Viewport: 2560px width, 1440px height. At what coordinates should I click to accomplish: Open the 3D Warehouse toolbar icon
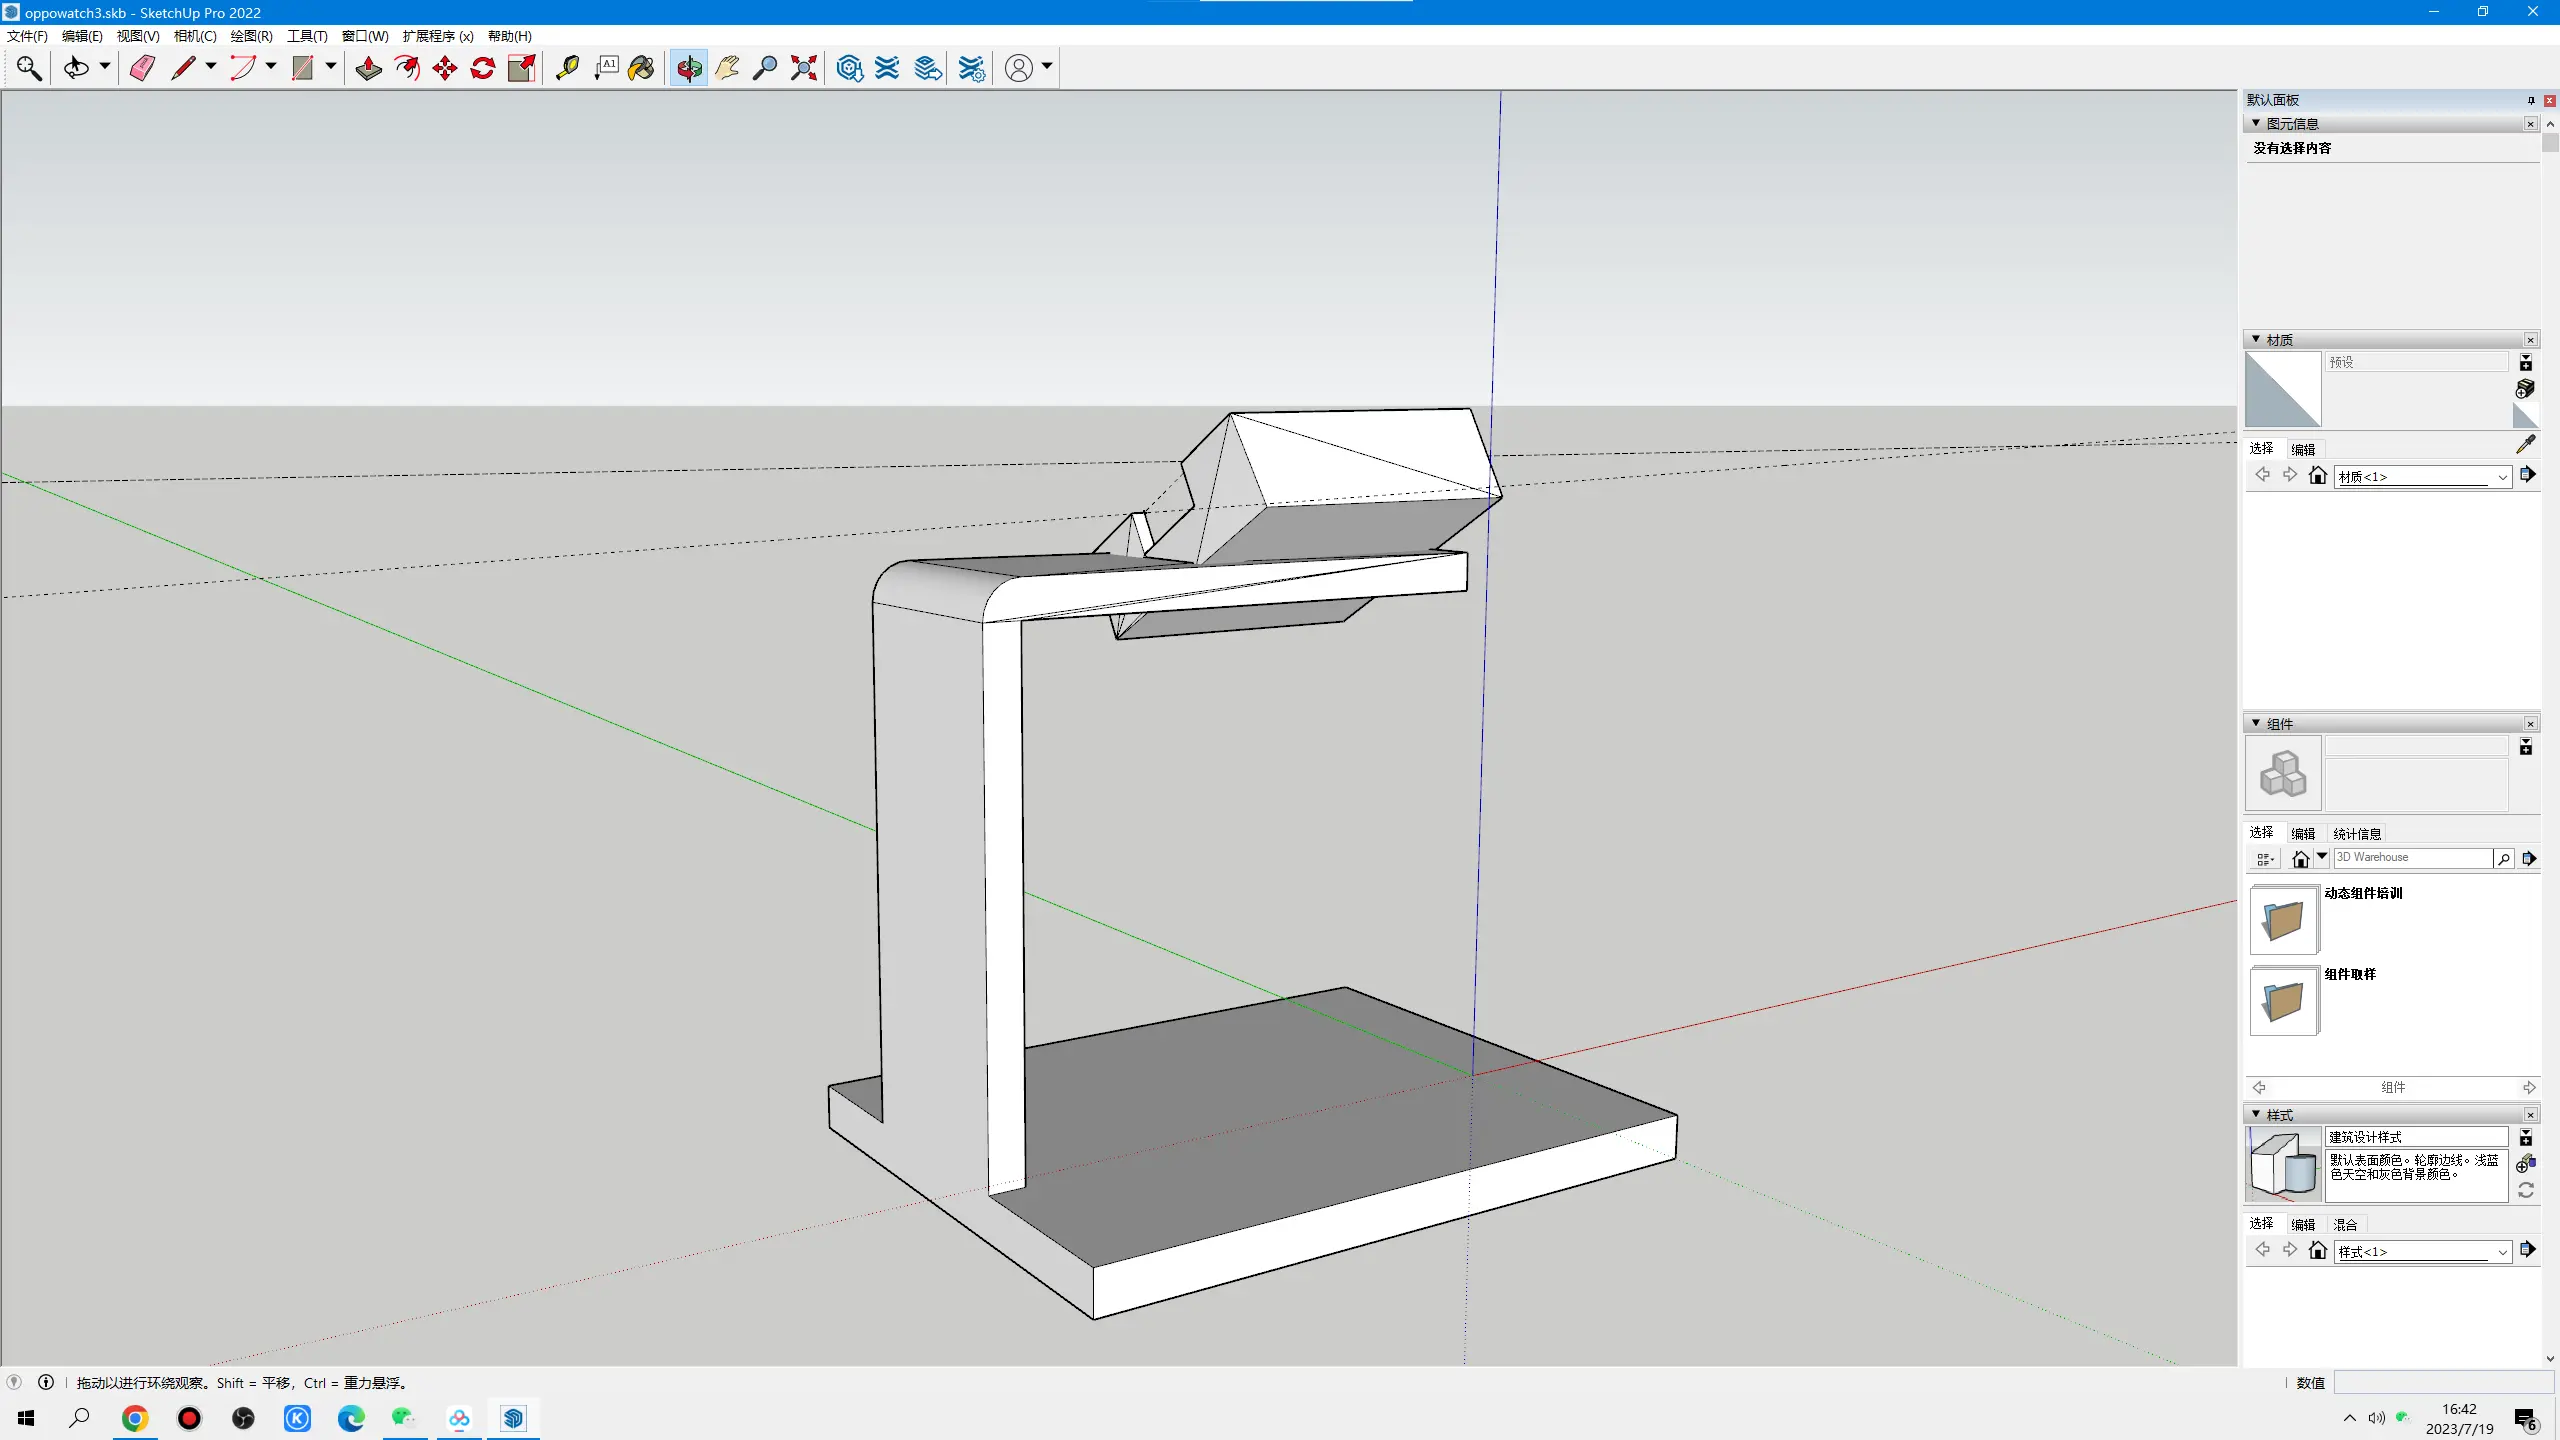coord(849,68)
